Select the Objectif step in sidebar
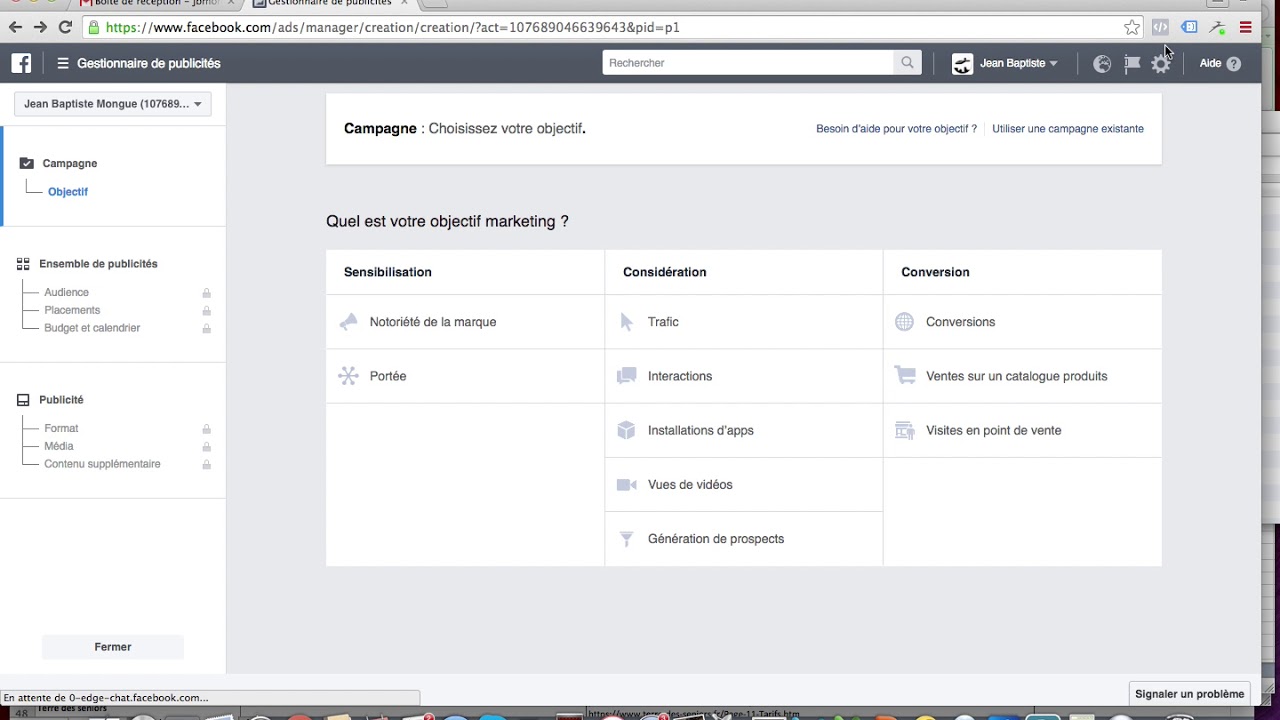 68,192
